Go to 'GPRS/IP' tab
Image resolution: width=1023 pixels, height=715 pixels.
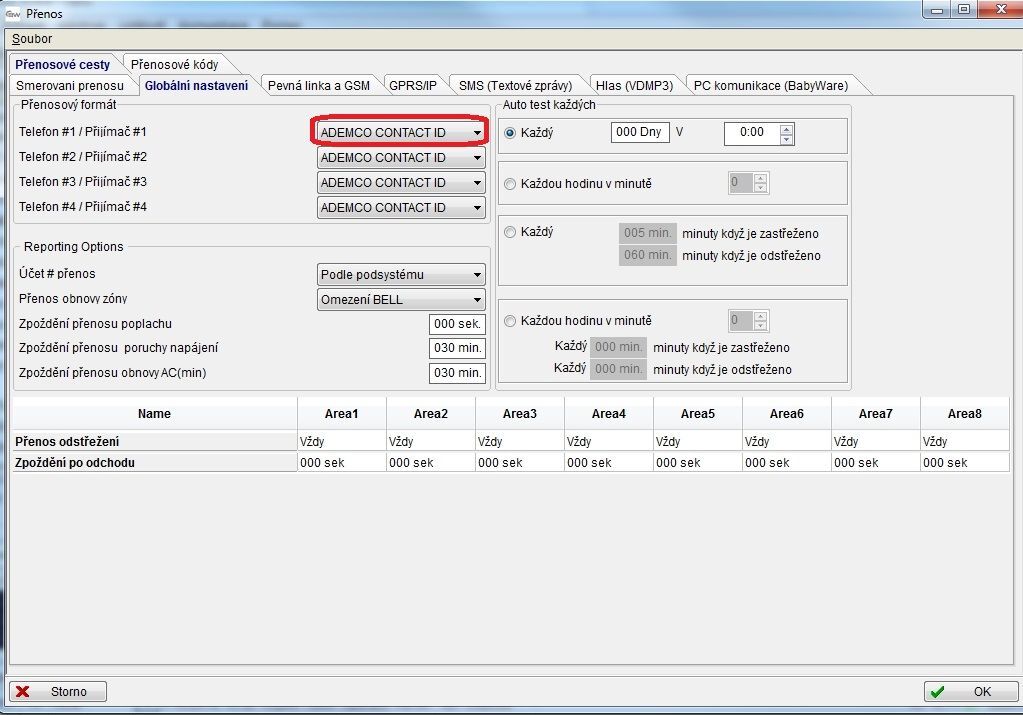(x=413, y=86)
